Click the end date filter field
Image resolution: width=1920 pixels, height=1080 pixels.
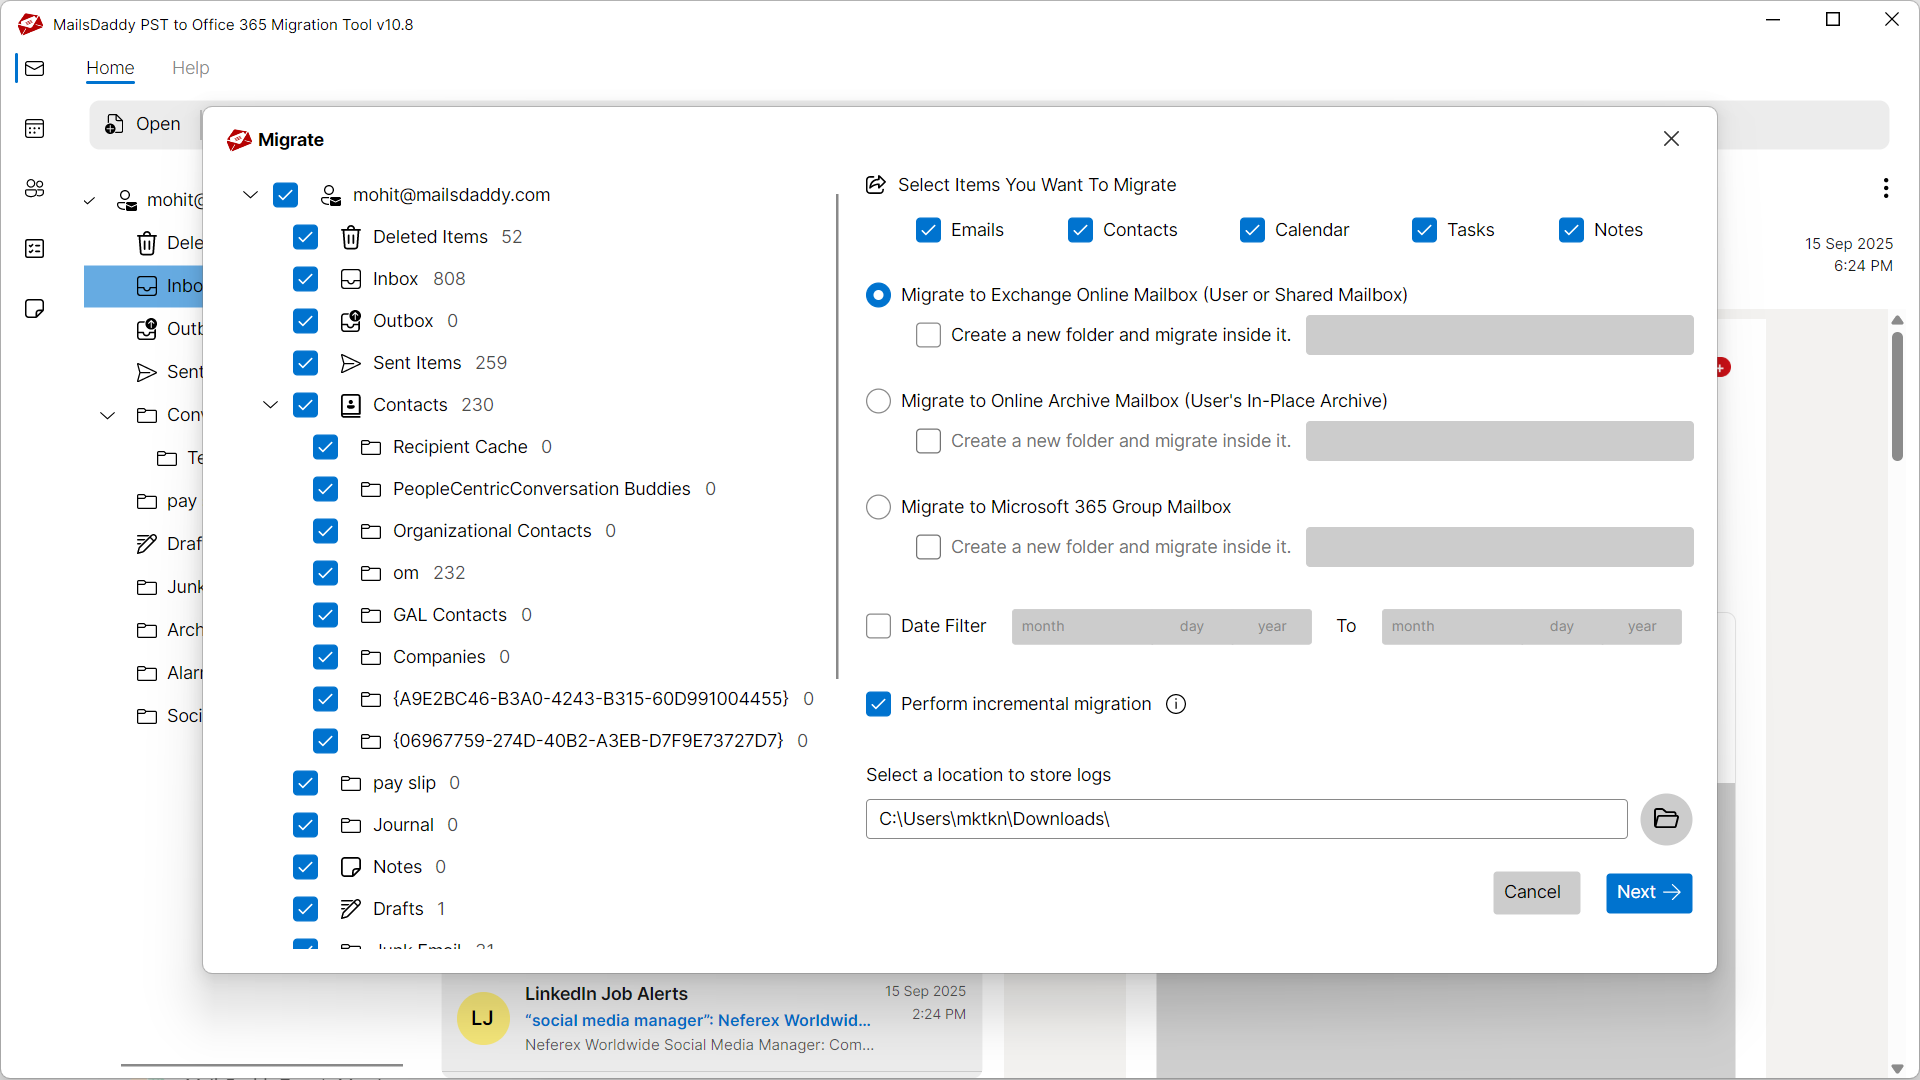click(1531, 627)
